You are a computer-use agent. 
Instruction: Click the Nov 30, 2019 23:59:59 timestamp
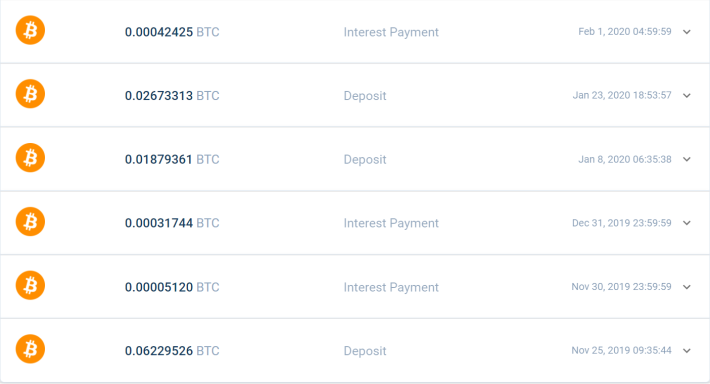coord(621,287)
